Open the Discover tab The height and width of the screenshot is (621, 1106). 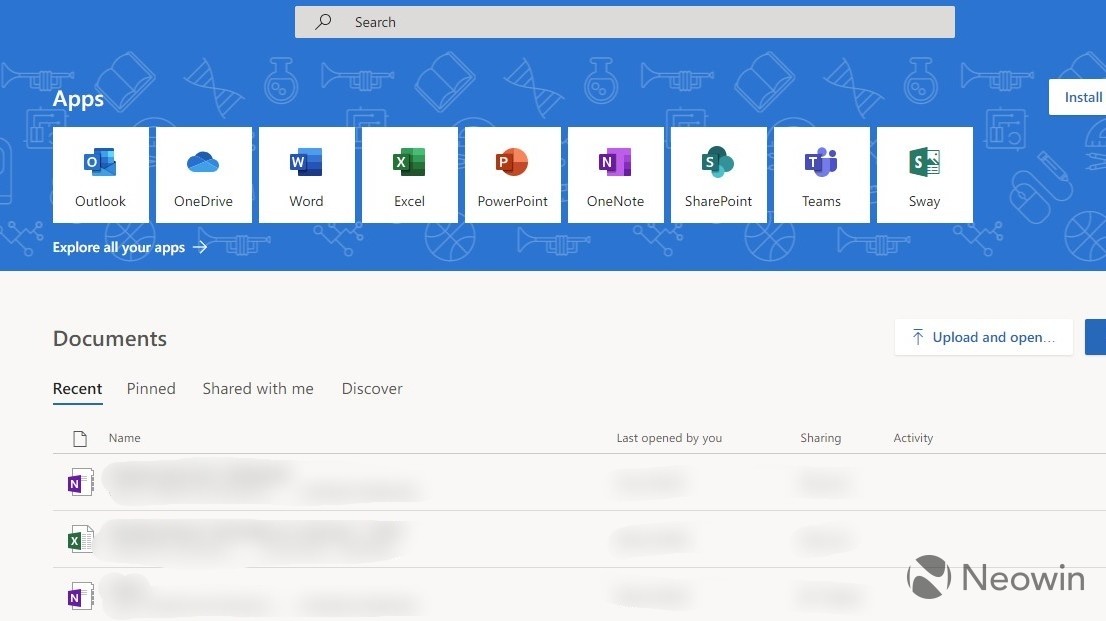371,389
